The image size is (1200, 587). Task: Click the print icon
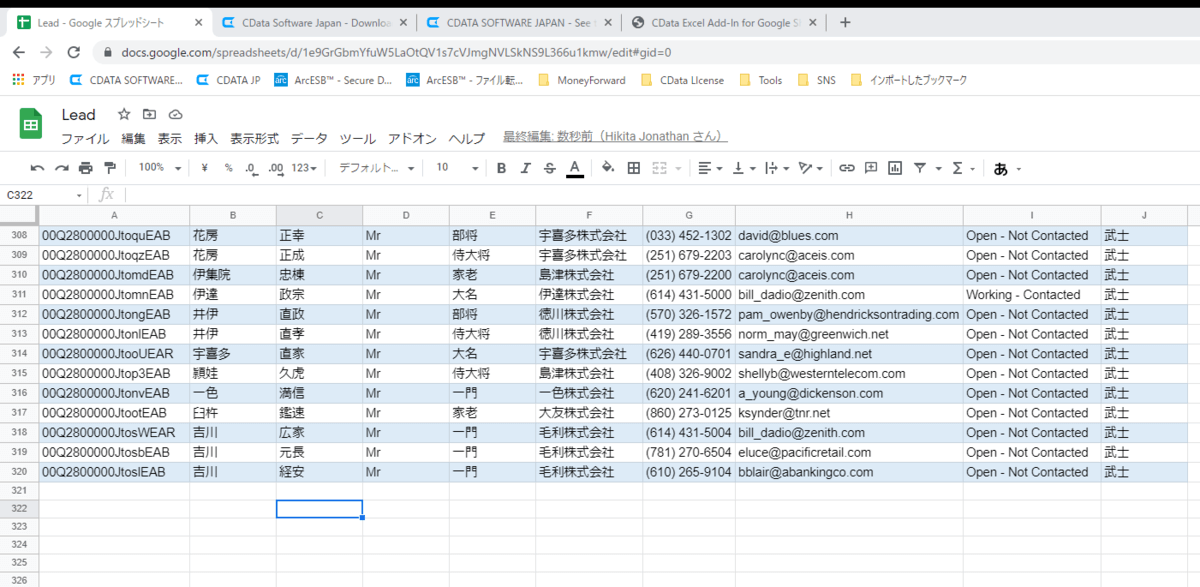[x=86, y=168]
